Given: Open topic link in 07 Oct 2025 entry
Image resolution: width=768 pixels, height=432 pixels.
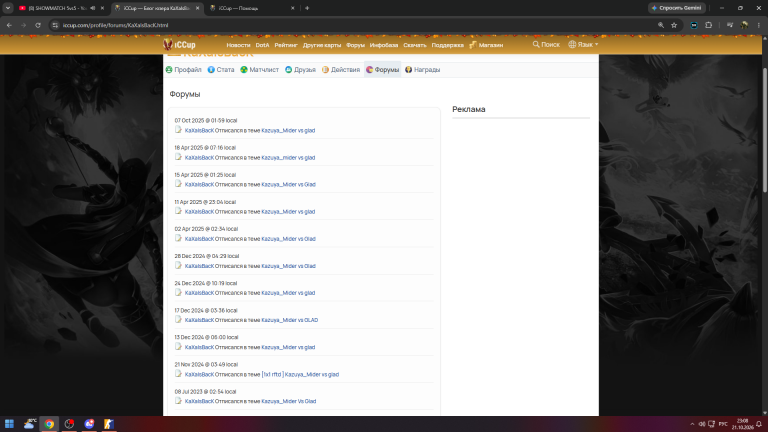Looking at the screenshot, I should [x=288, y=131].
